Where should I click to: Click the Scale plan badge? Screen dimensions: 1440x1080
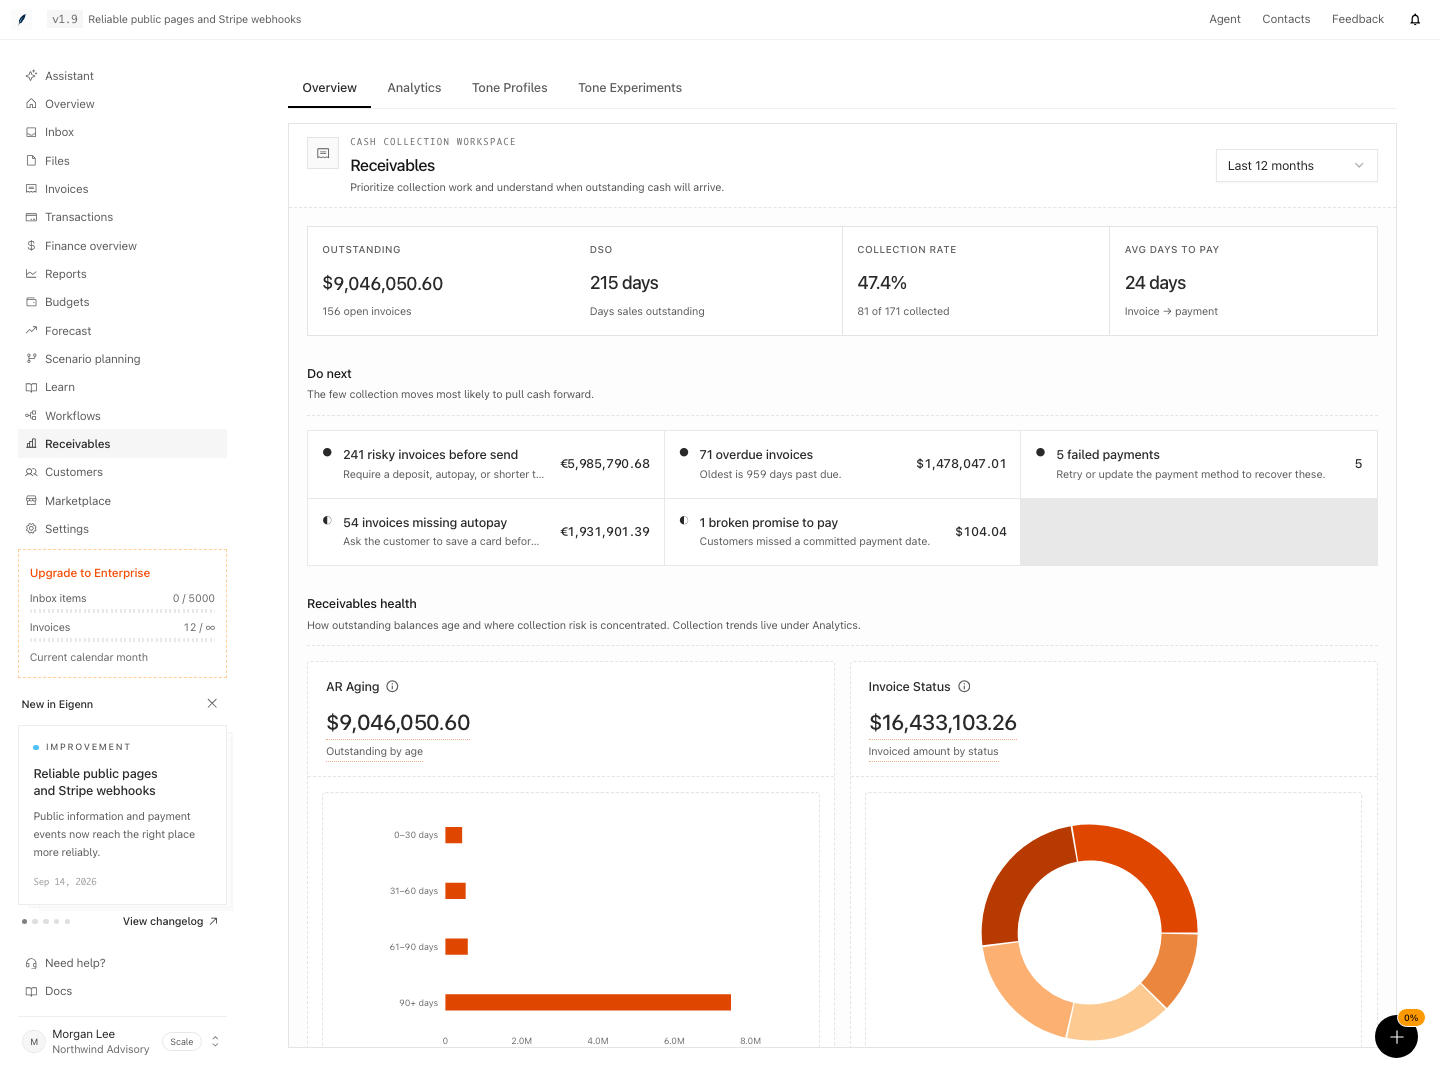pyautogui.click(x=182, y=1042)
